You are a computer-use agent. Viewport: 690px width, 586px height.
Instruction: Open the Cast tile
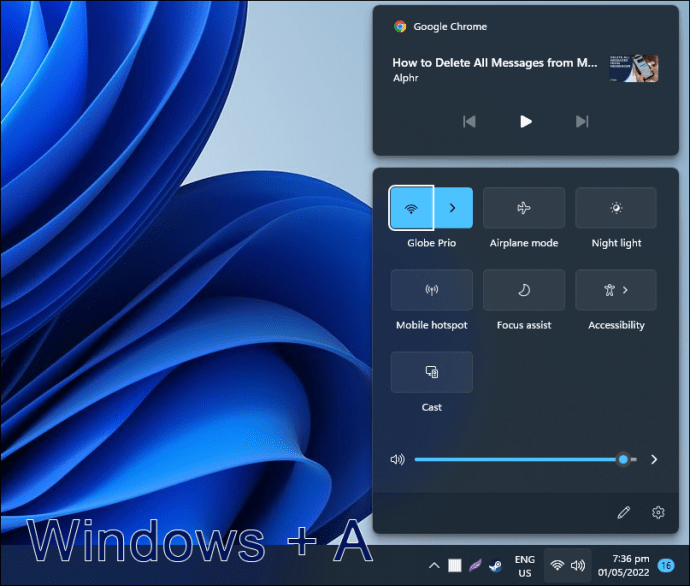click(432, 372)
